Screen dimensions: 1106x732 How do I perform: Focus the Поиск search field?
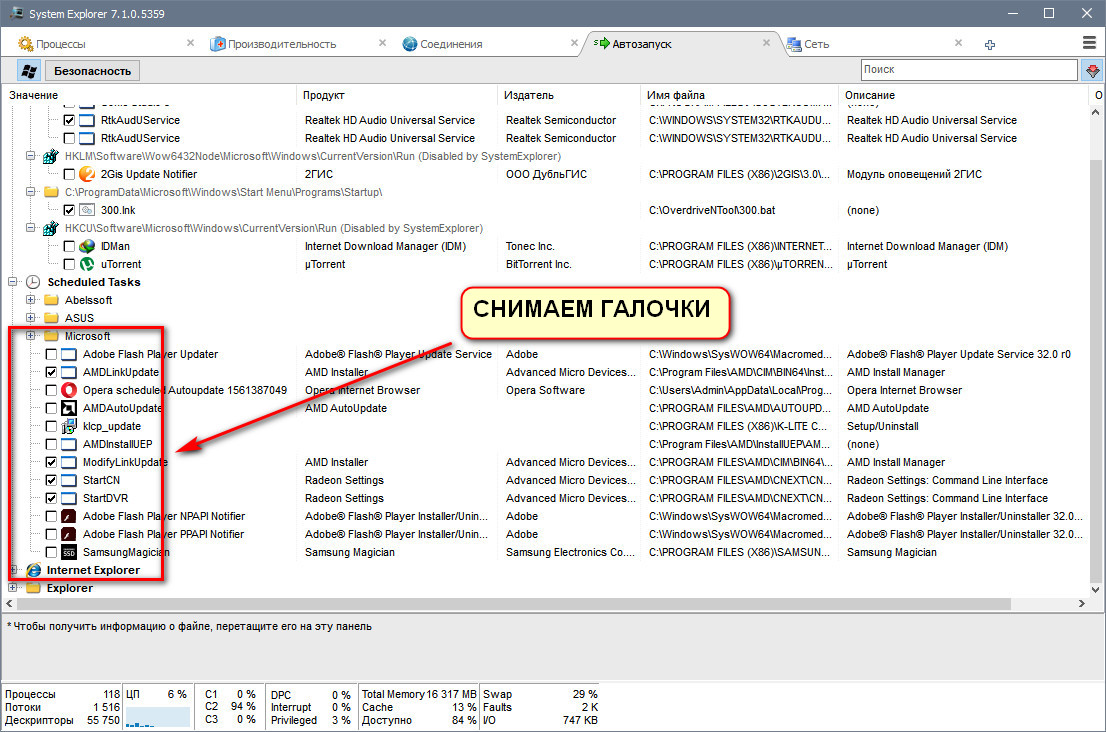969,70
